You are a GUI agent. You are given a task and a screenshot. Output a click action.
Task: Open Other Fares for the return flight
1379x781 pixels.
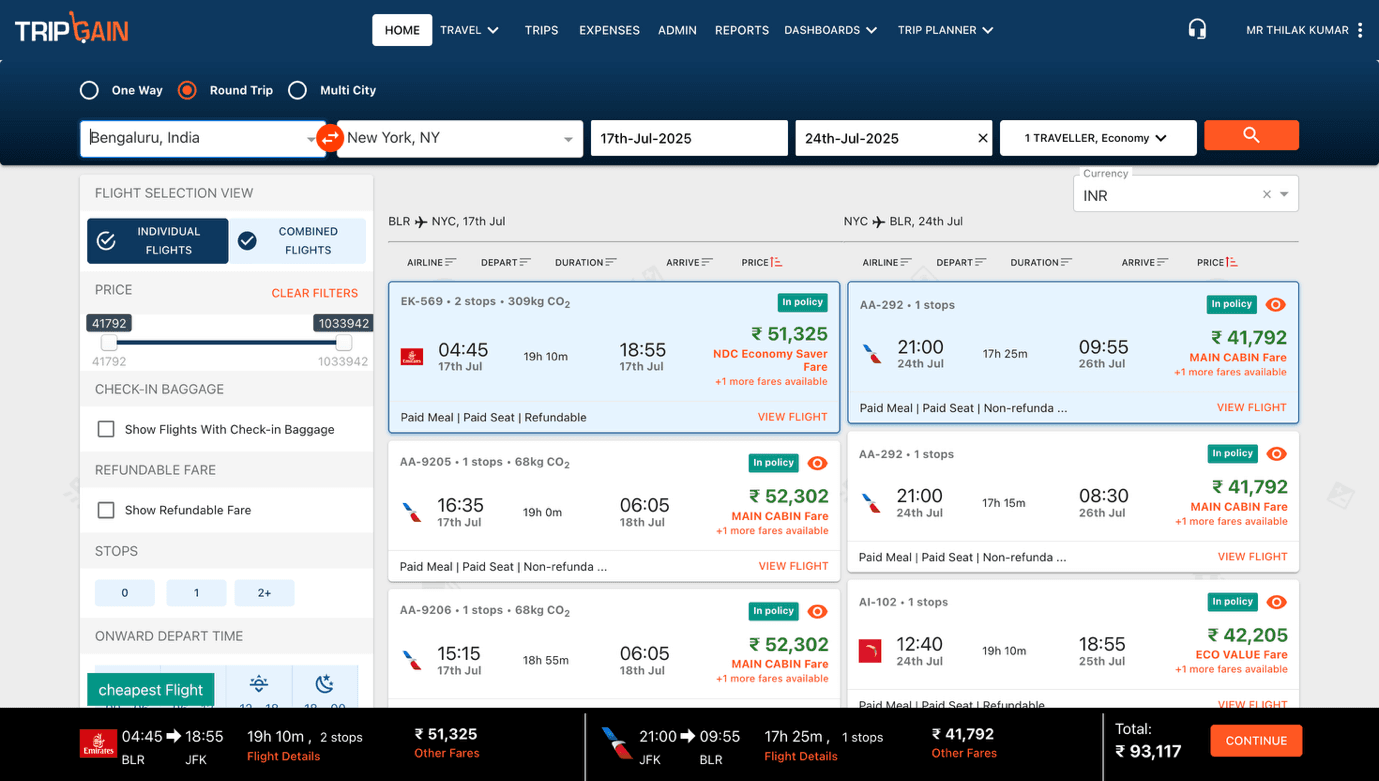coord(964,753)
